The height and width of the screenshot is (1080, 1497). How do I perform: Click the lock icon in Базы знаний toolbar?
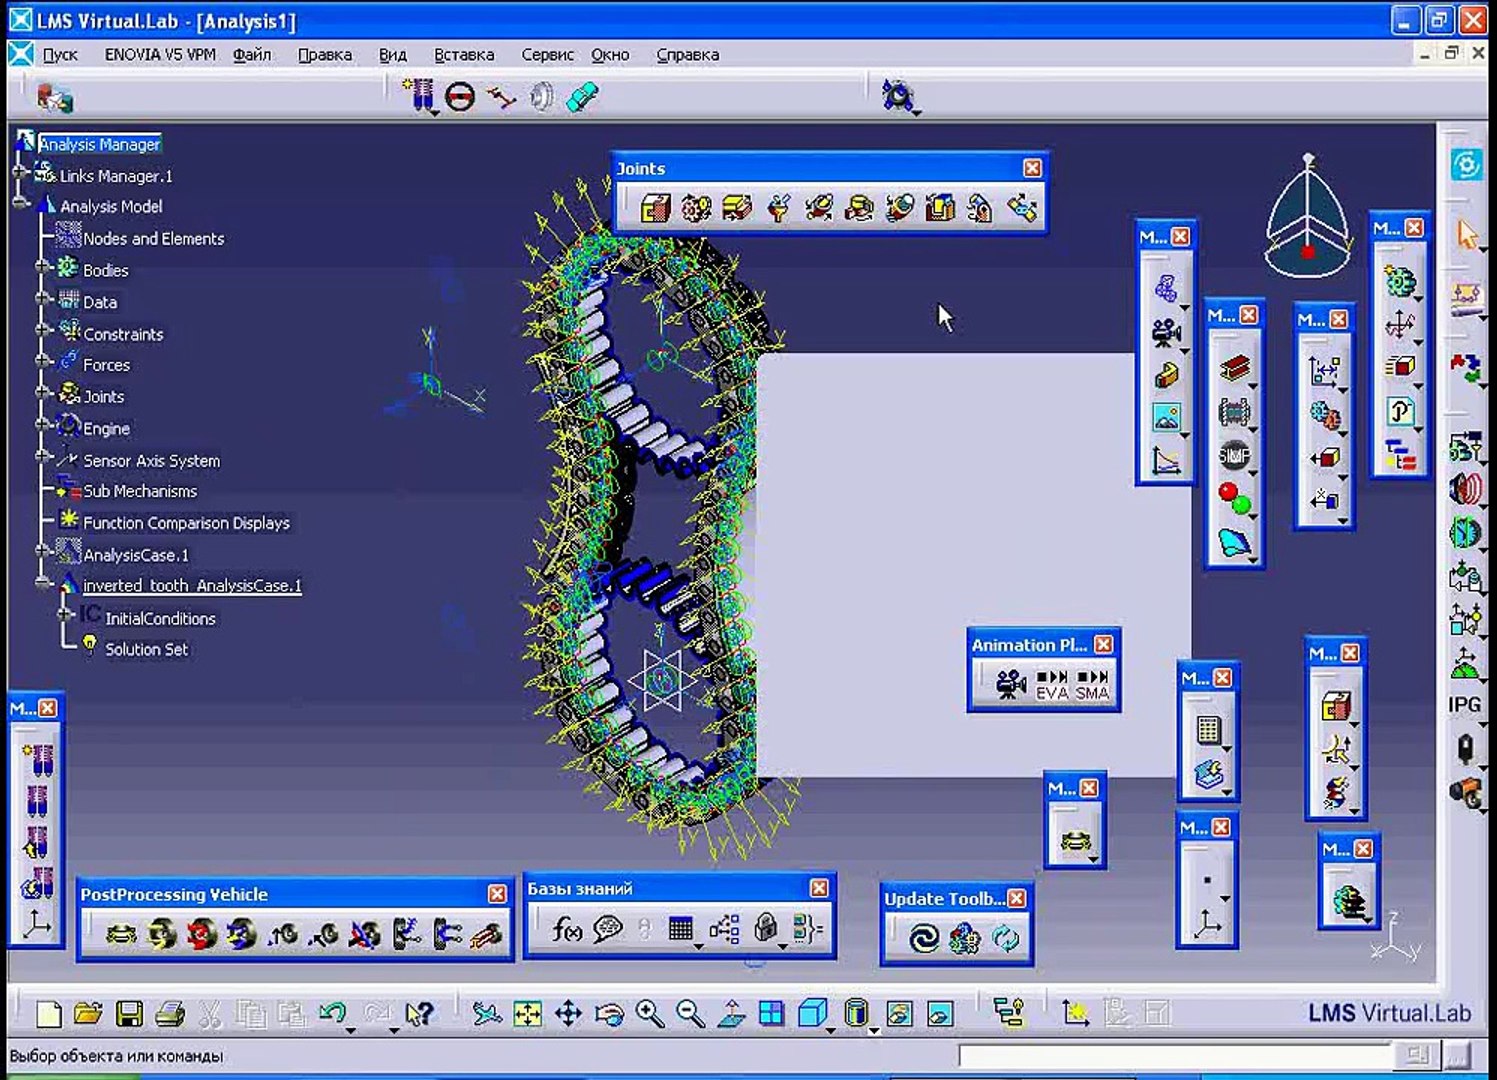pyautogui.click(x=765, y=929)
